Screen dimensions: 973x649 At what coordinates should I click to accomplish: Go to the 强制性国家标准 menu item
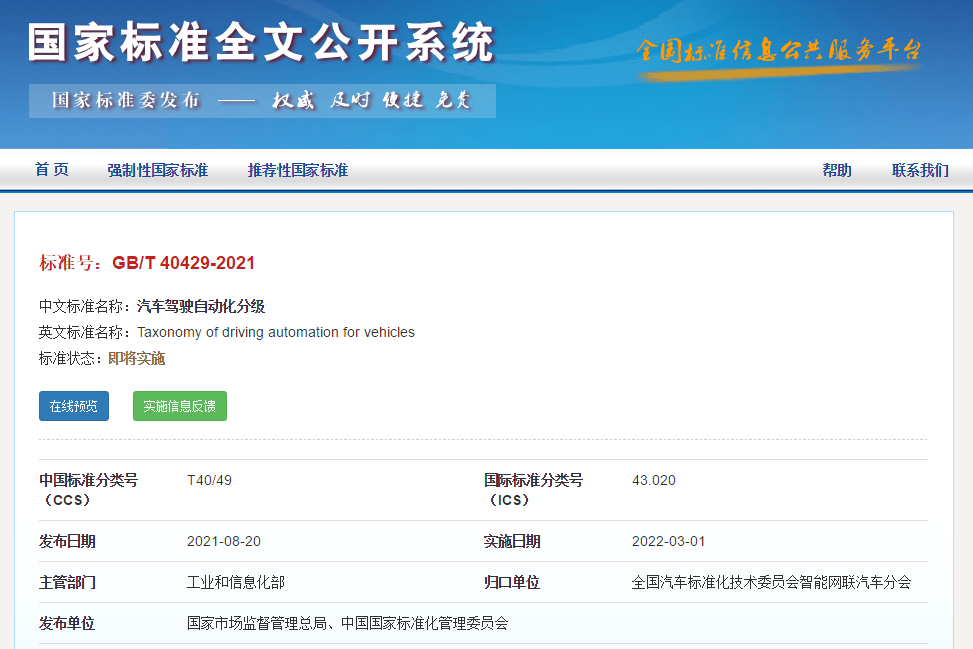158,170
